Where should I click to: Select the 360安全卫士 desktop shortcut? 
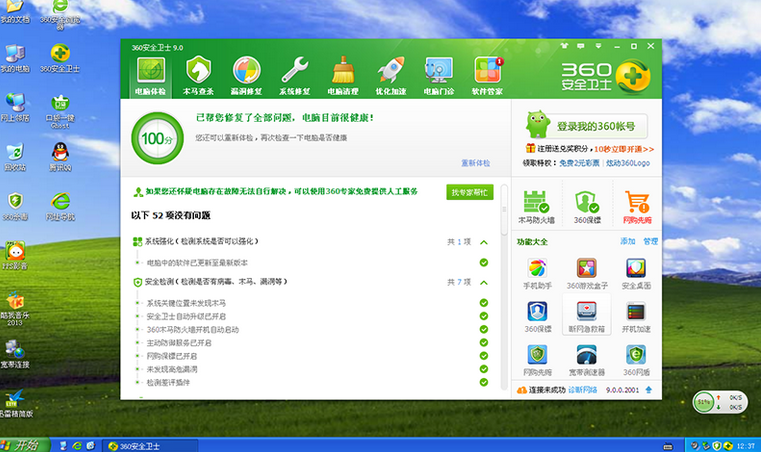(60, 58)
